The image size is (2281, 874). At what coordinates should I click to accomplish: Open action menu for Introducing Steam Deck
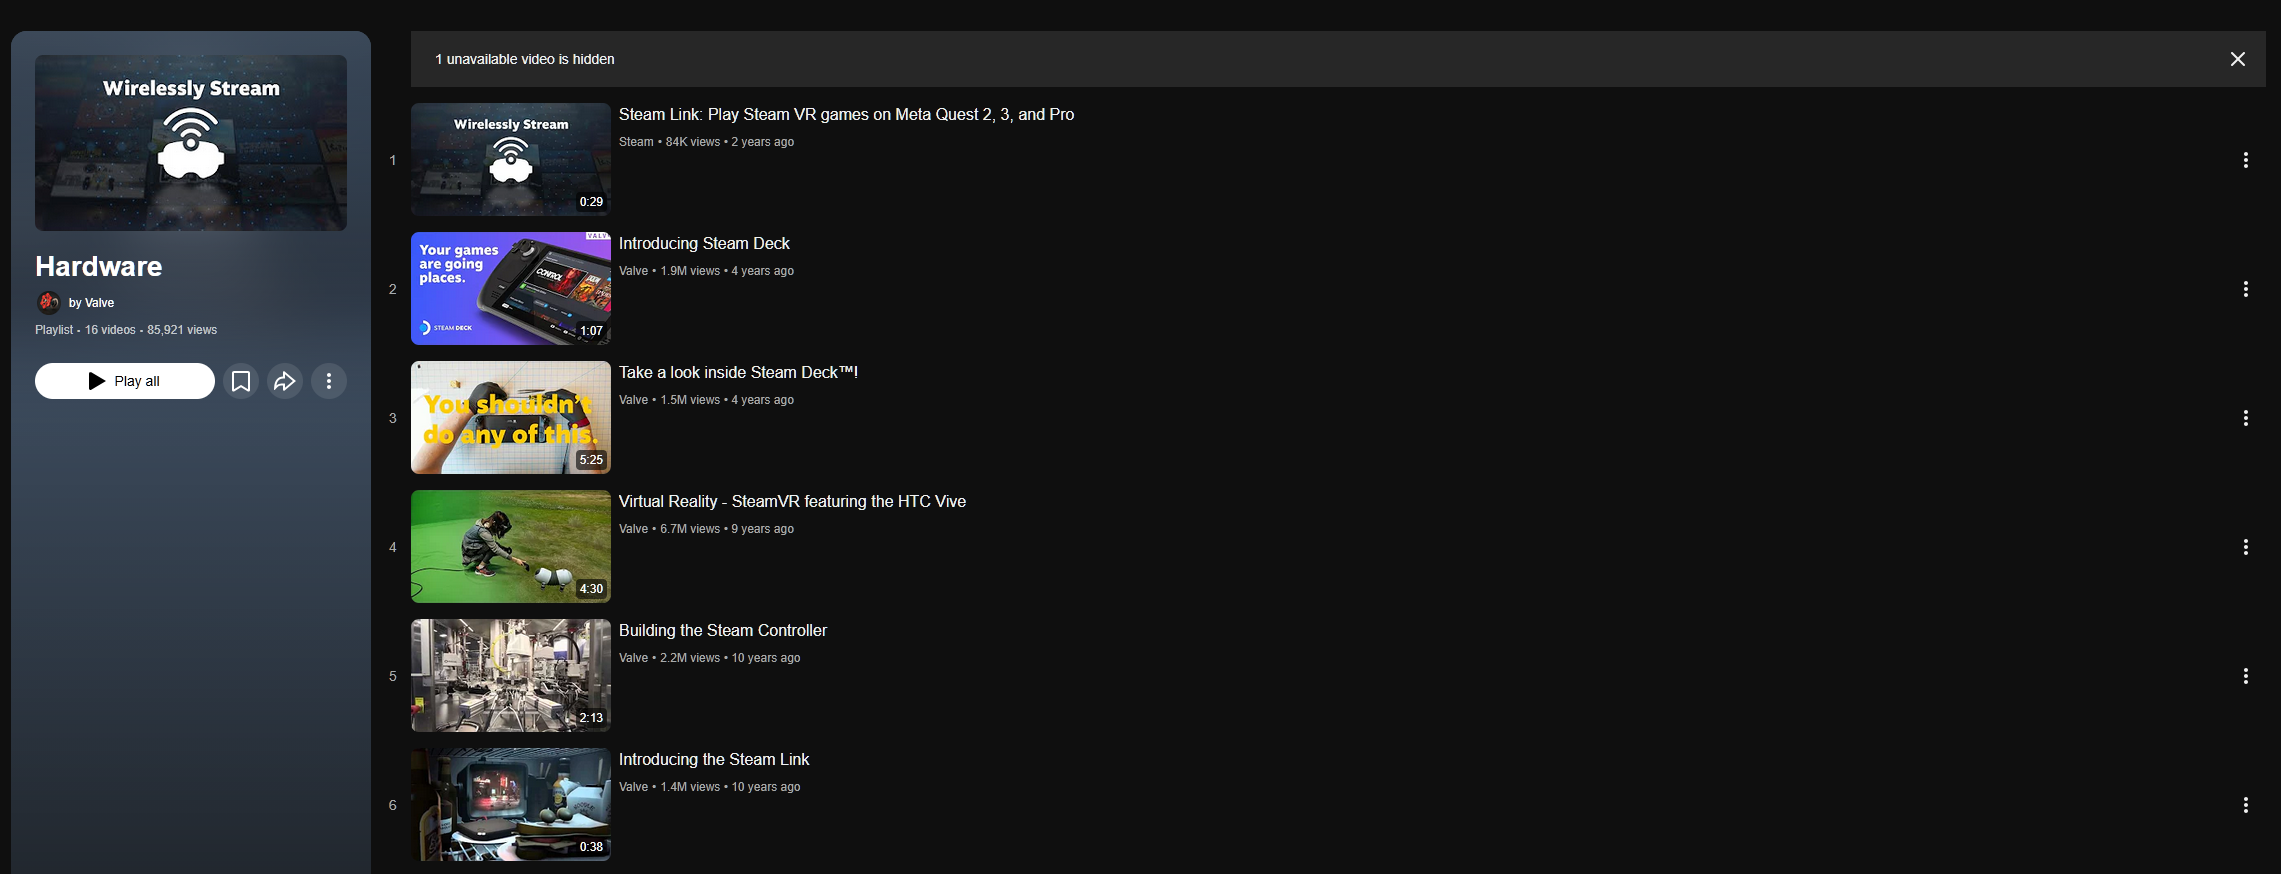(x=2246, y=289)
